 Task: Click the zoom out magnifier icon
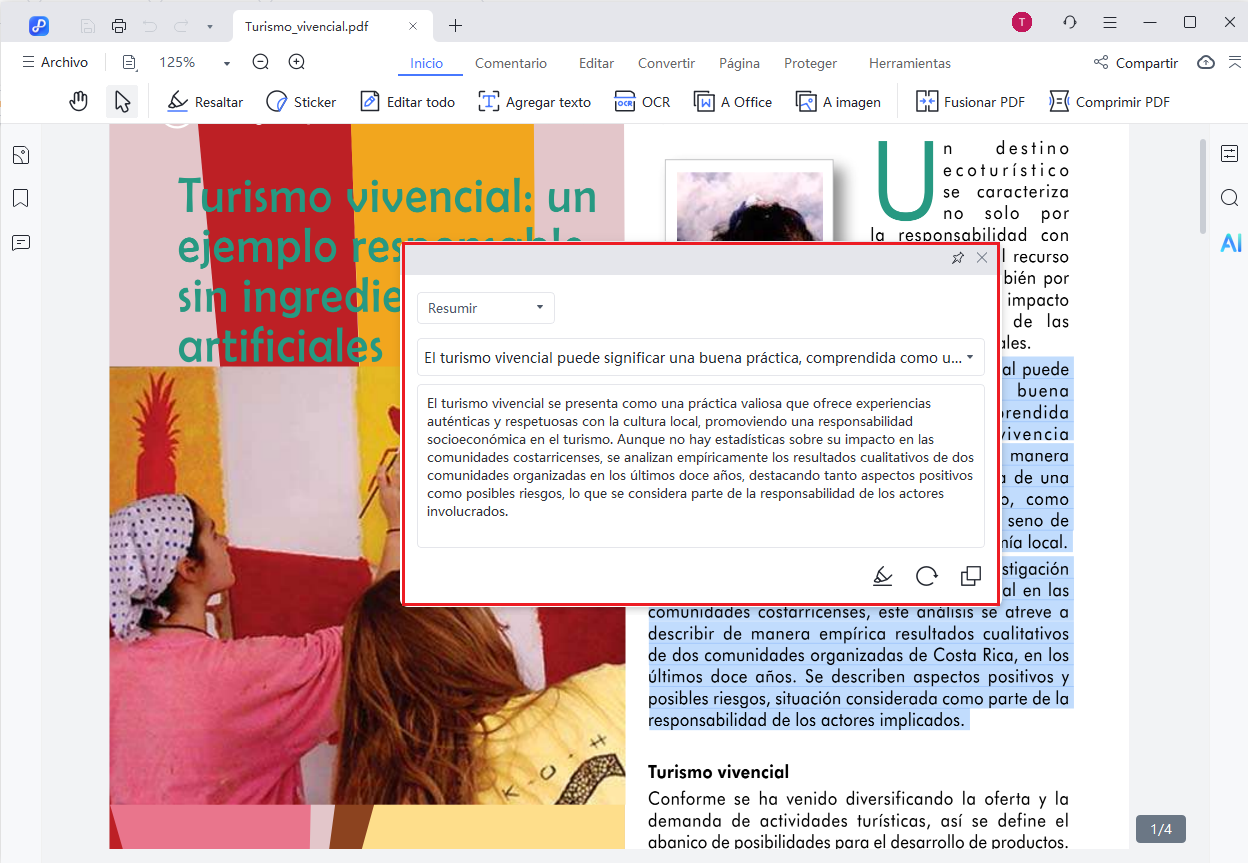tap(261, 62)
